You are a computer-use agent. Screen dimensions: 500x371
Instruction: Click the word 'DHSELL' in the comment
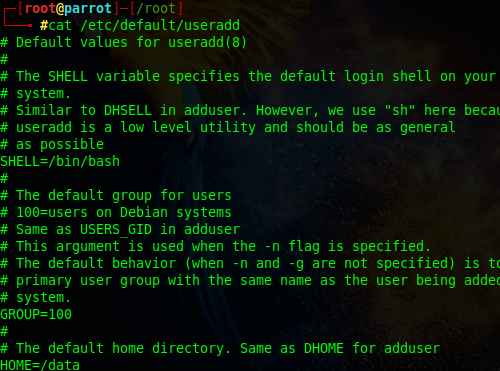pyautogui.click(x=128, y=110)
